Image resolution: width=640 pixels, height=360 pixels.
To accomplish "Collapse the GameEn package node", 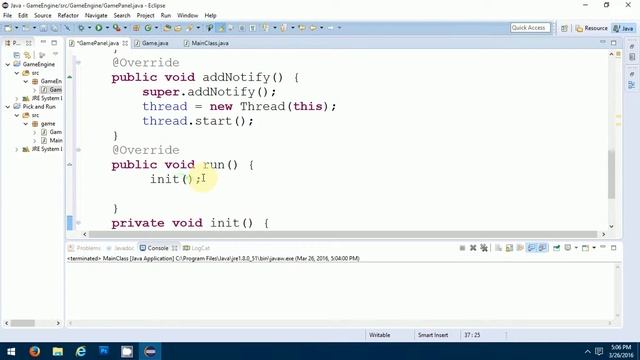I will [x=26, y=81].
